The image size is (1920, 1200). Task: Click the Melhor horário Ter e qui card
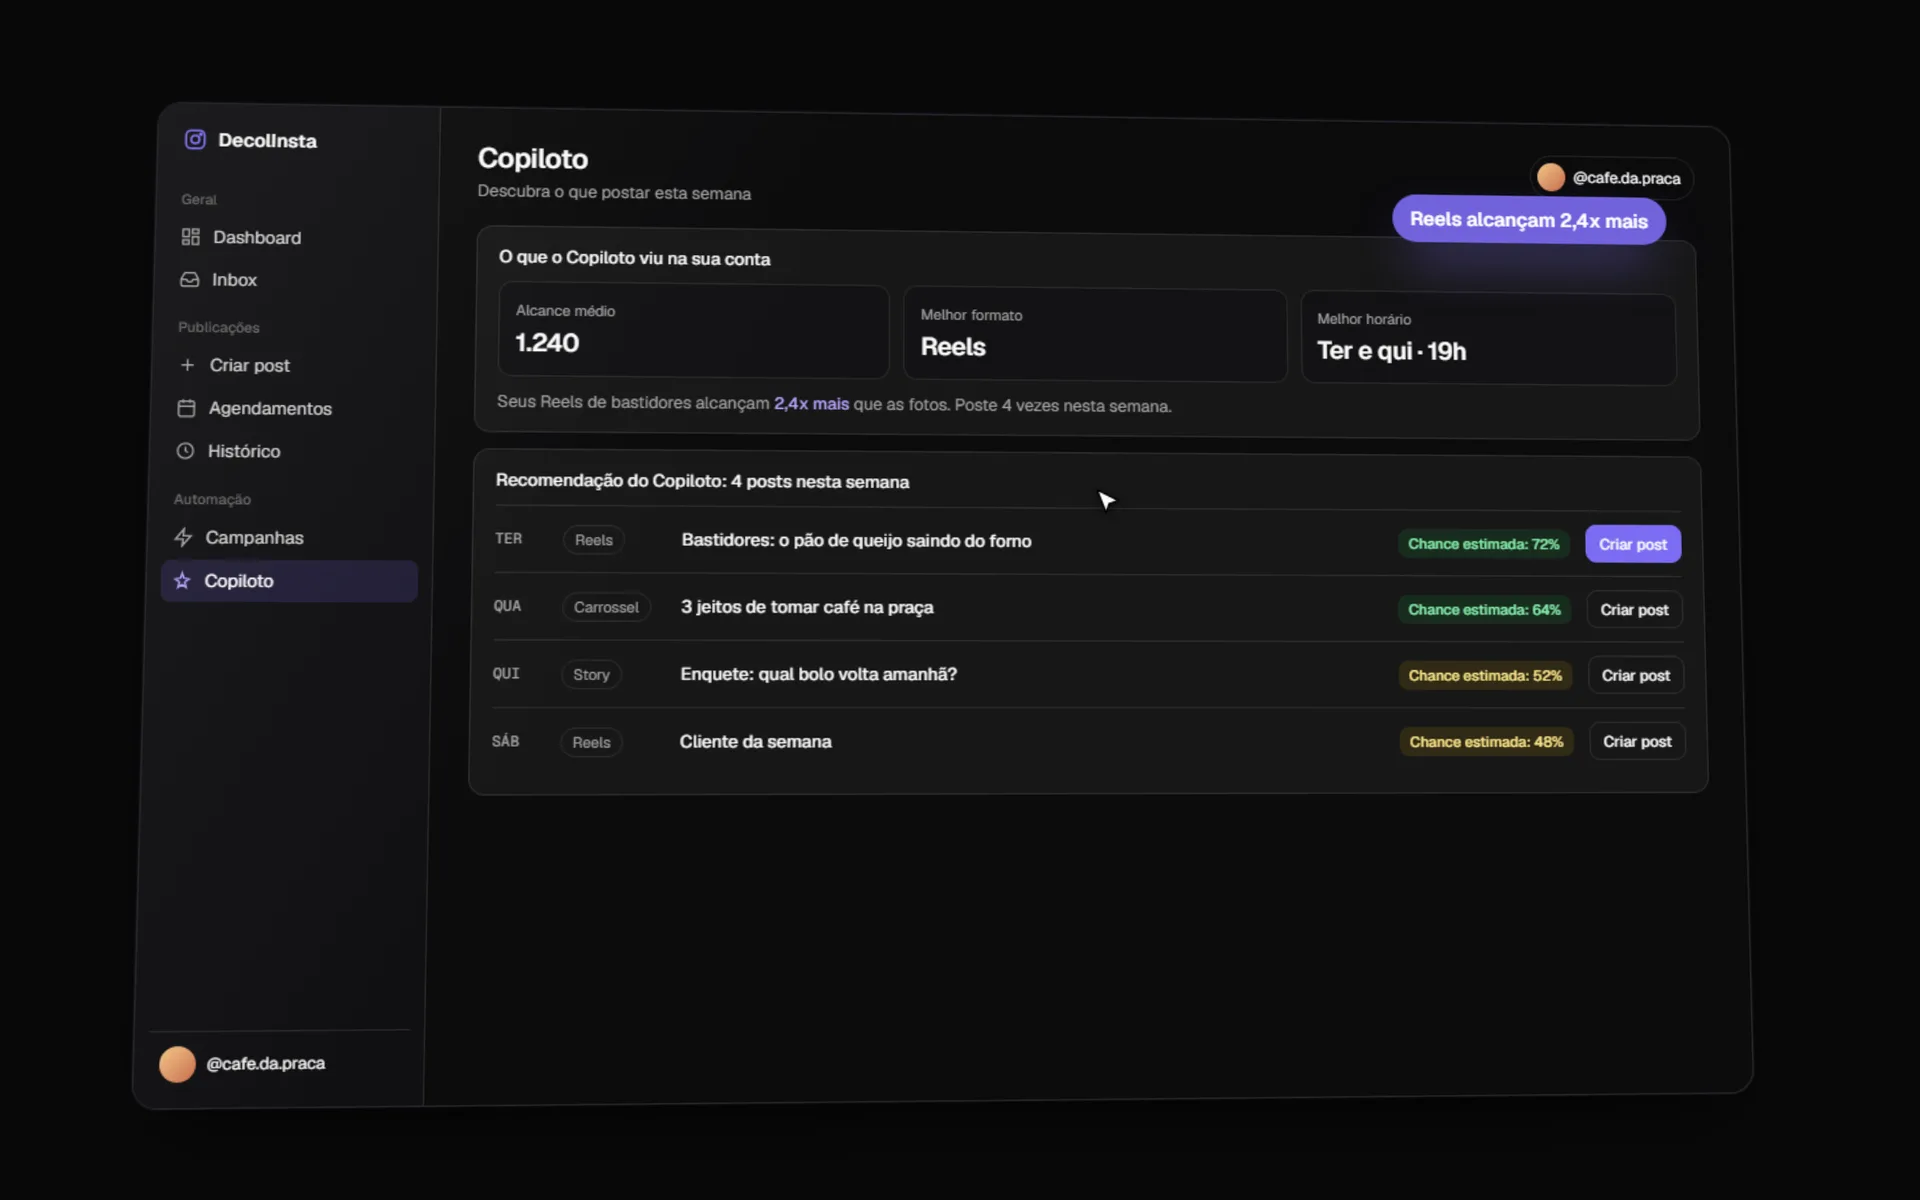pyautogui.click(x=1488, y=339)
